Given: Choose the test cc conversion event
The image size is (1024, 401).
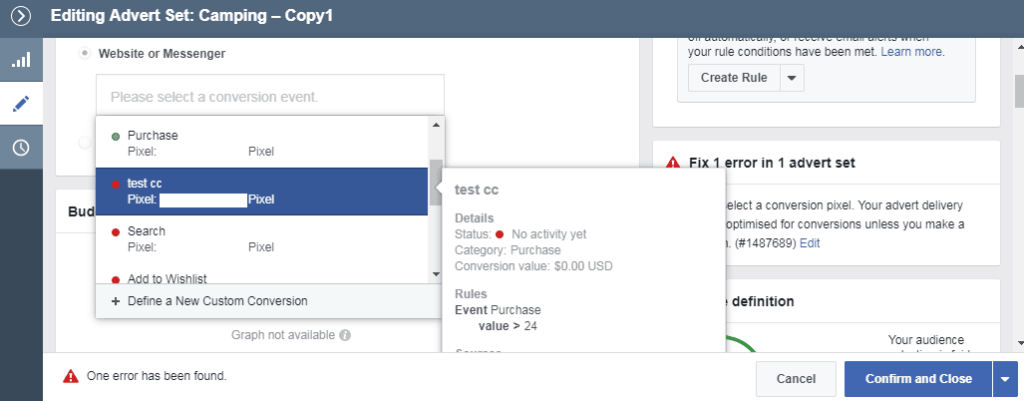Looking at the screenshot, I should click(262, 191).
